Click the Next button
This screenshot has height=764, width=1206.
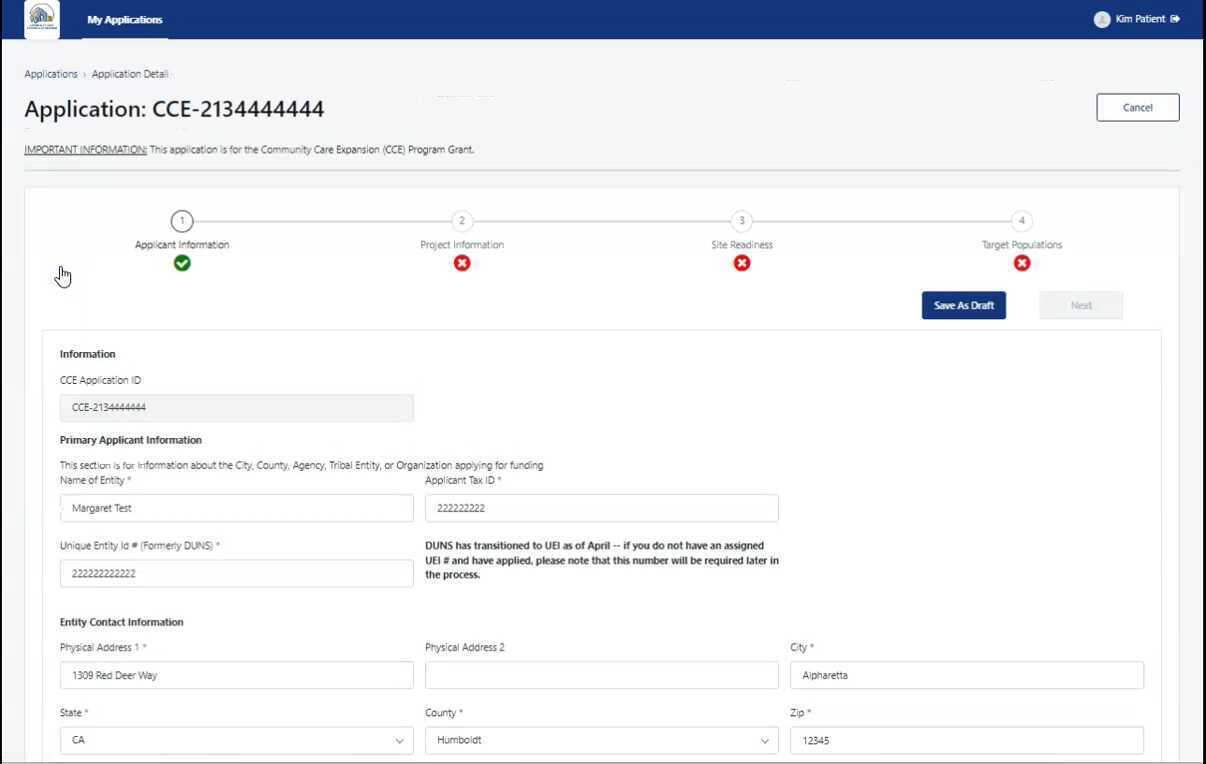[x=1080, y=305]
